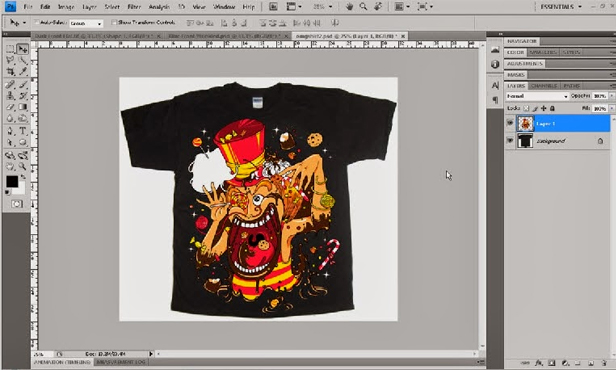Switch to the Channels tab
The height and width of the screenshot is (370, 616).
click(544, 86)
